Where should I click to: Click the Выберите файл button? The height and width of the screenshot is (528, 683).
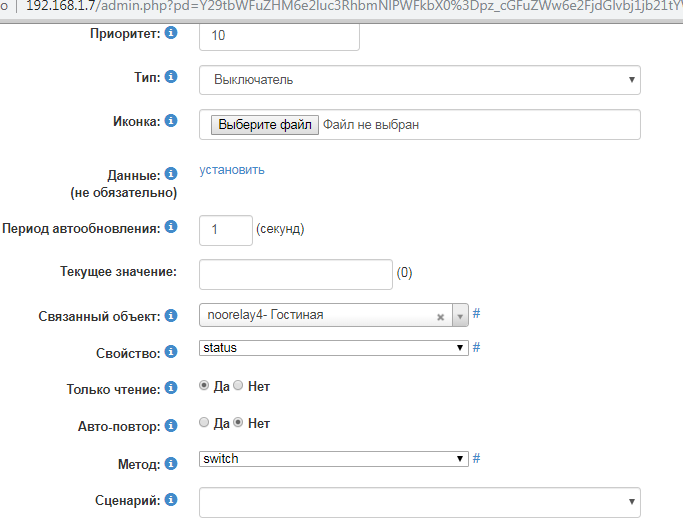(x=265, y=125)
